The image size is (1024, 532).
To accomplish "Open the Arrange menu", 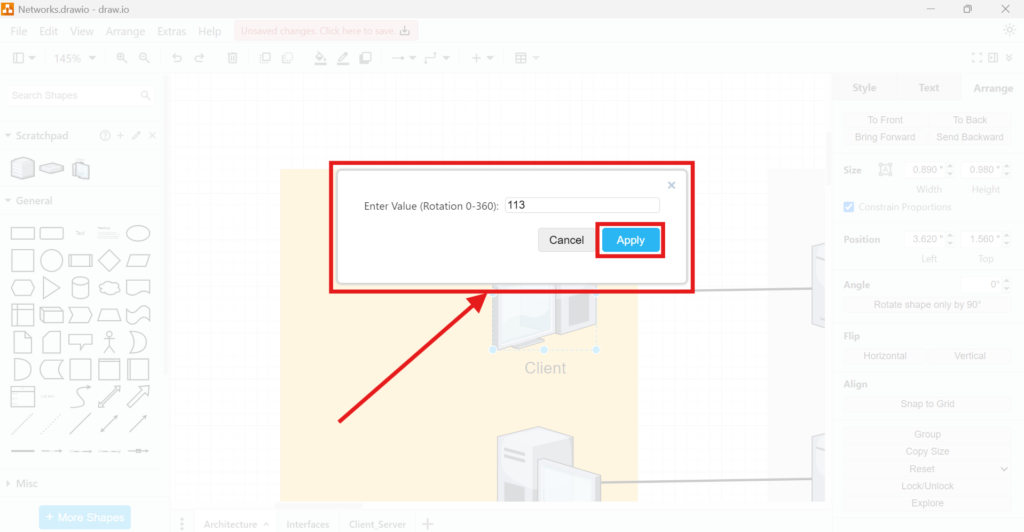I will point(125,31).
